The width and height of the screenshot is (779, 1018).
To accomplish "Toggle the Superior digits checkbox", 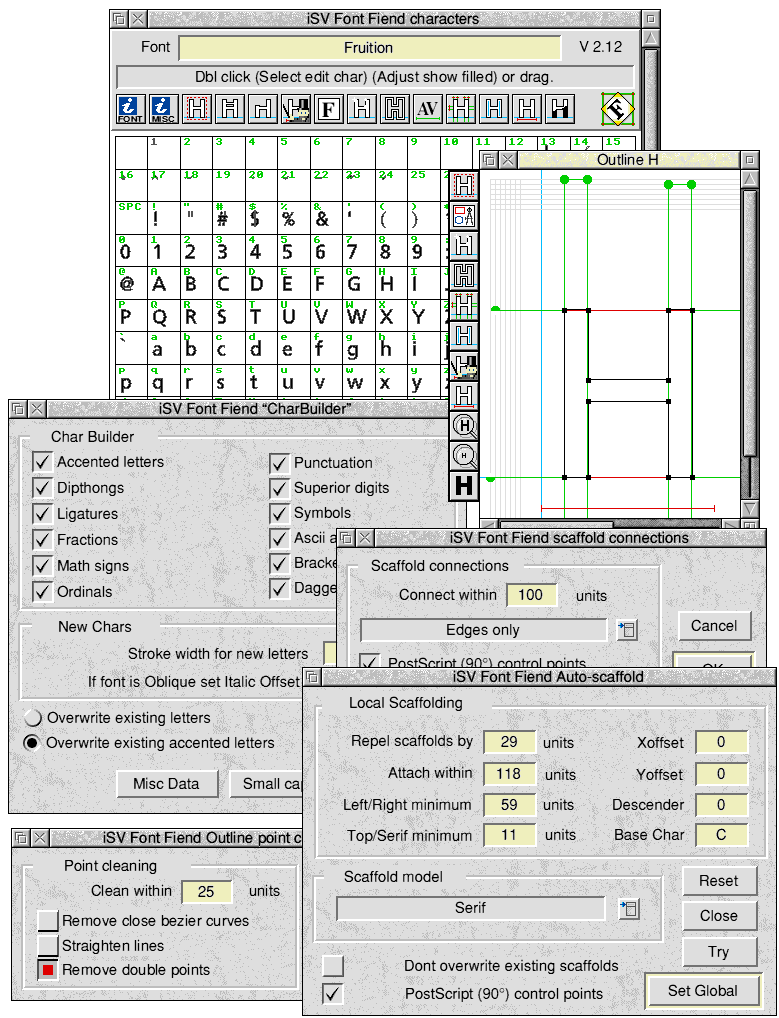I will pyautogui.click(x=279, y=488).
